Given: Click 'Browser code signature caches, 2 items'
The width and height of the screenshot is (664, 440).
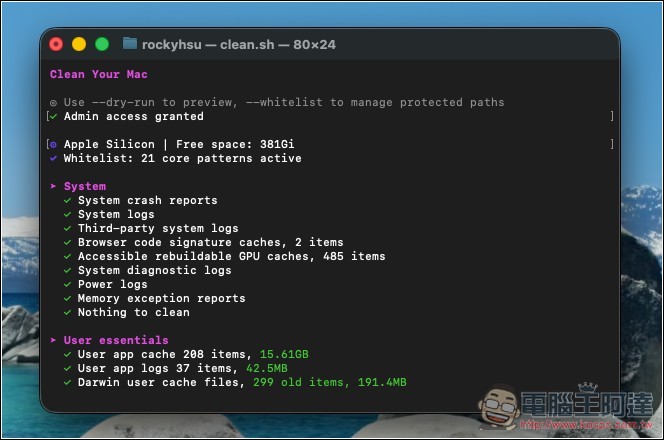Looking at the screenshot, I should [x=210, y=242].
